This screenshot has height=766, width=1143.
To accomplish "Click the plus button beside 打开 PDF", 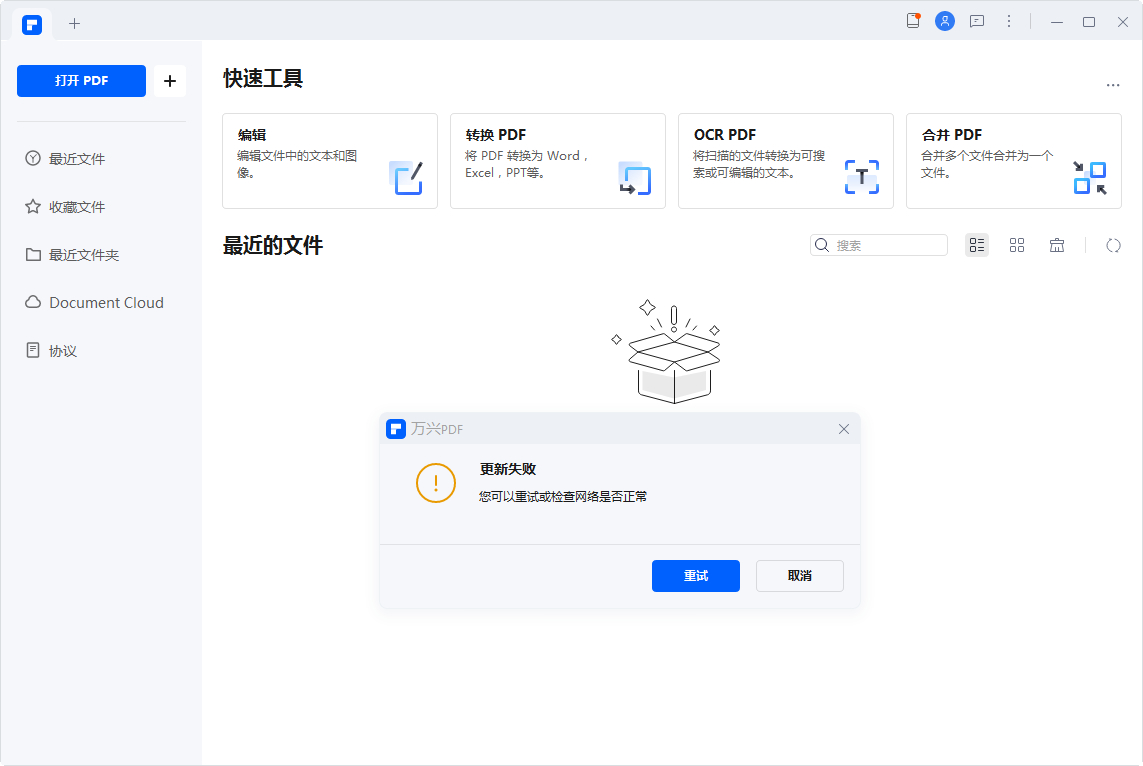I will (169, 81).
